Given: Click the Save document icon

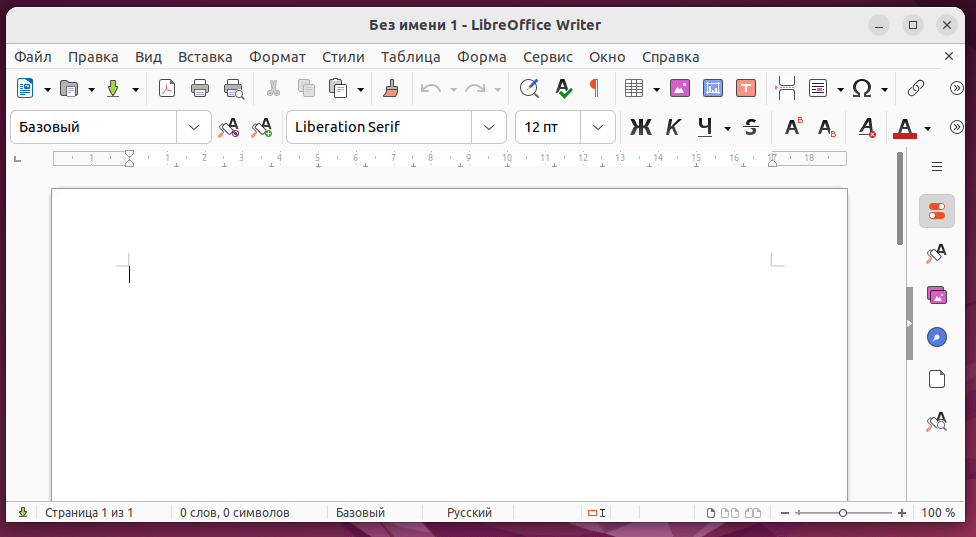Looking at the screenshot, I should tap(113, 88).
